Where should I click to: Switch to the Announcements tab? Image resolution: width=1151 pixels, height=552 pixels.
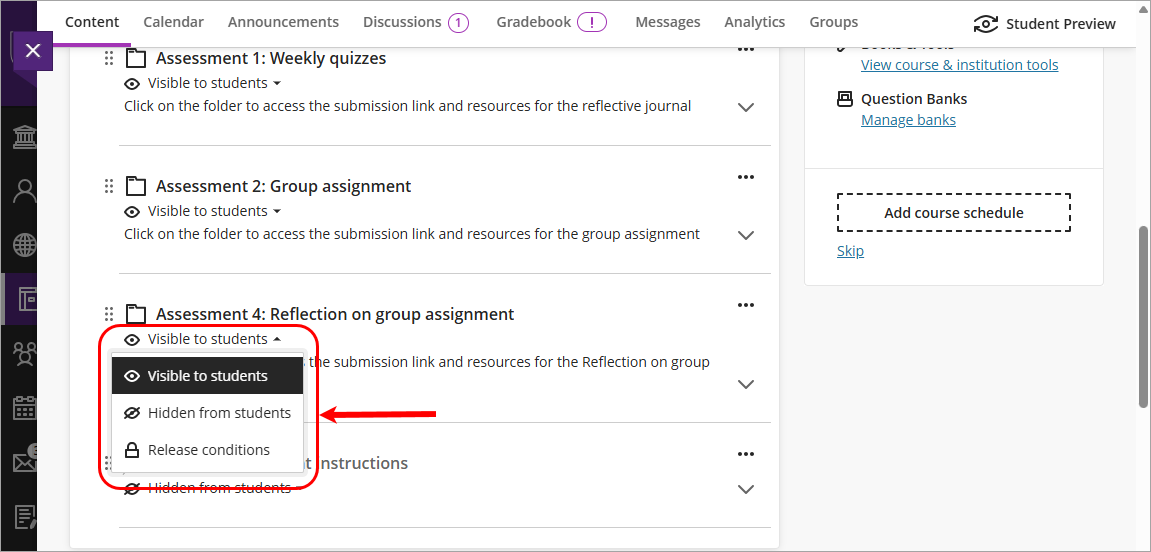[x=283, y=22]
